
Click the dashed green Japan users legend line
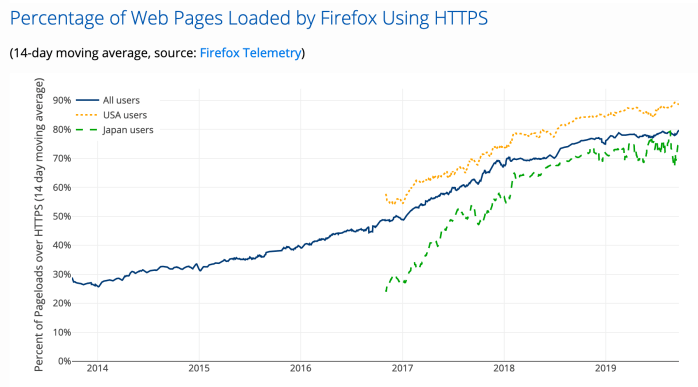click(87, 130)
